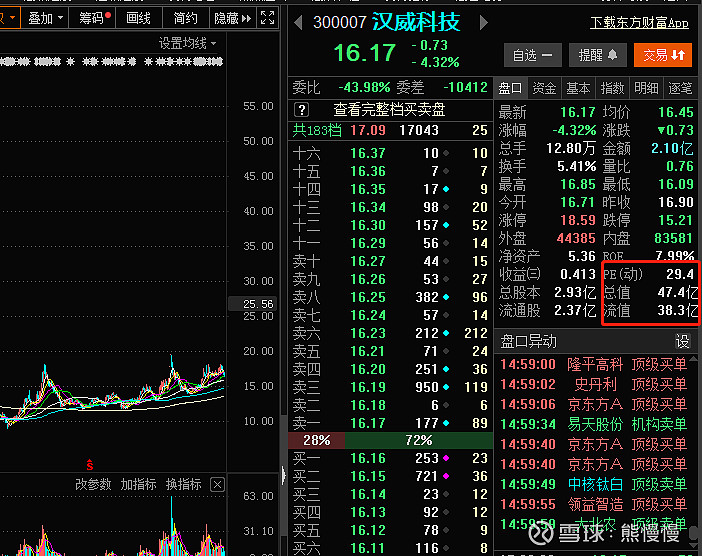
Task: Click the 卖八 16.25 order row
Action: [x=390, y=297]
